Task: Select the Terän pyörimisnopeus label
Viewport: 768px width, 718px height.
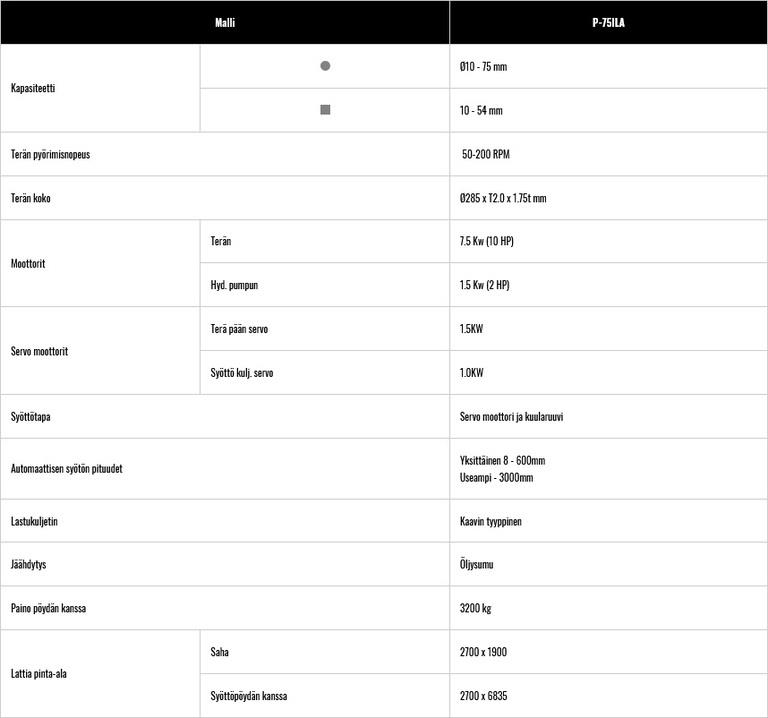Action: coord(50,154)
